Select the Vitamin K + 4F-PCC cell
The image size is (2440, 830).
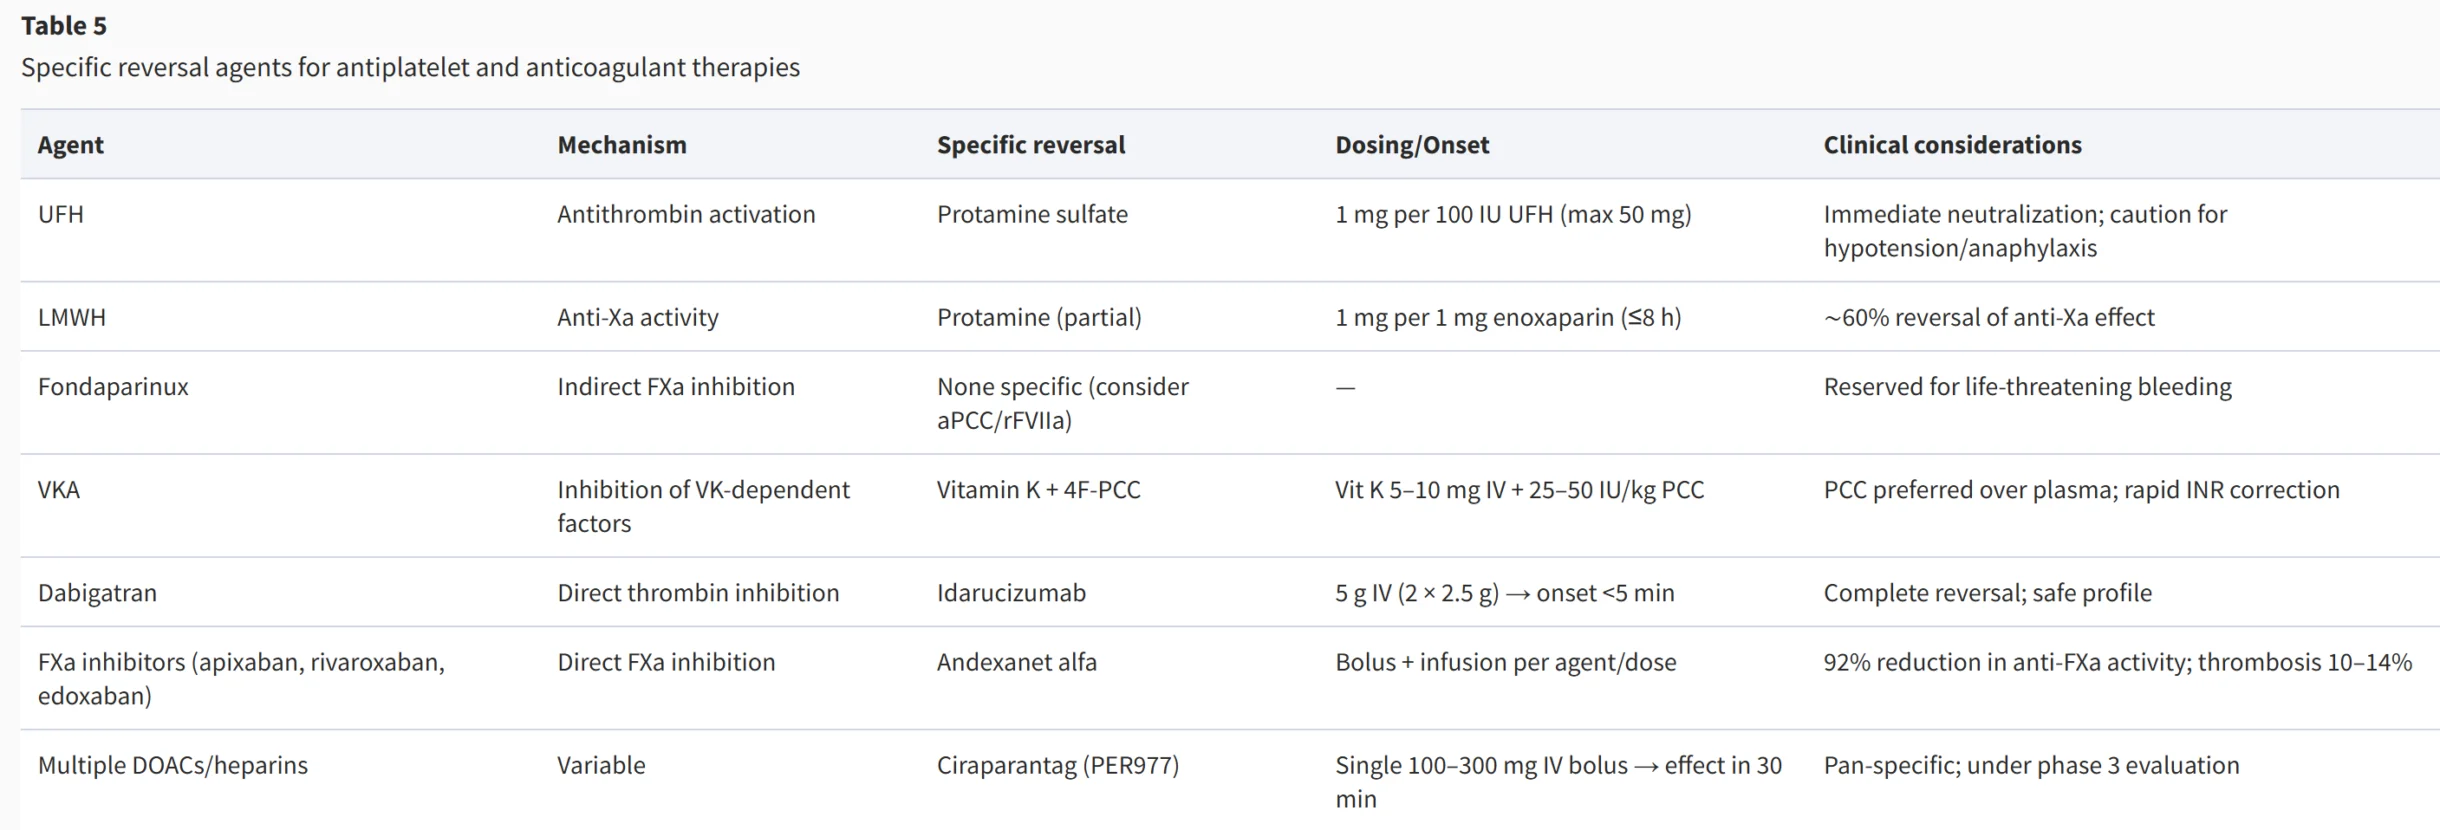pos(1038,489)
